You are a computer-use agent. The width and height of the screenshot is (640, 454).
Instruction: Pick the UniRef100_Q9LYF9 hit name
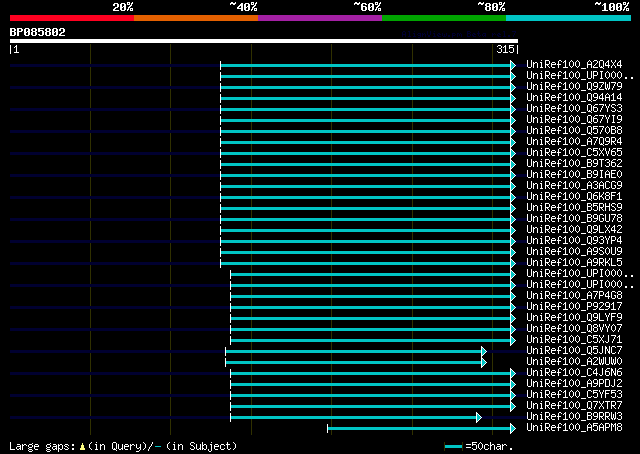(574, 318)
